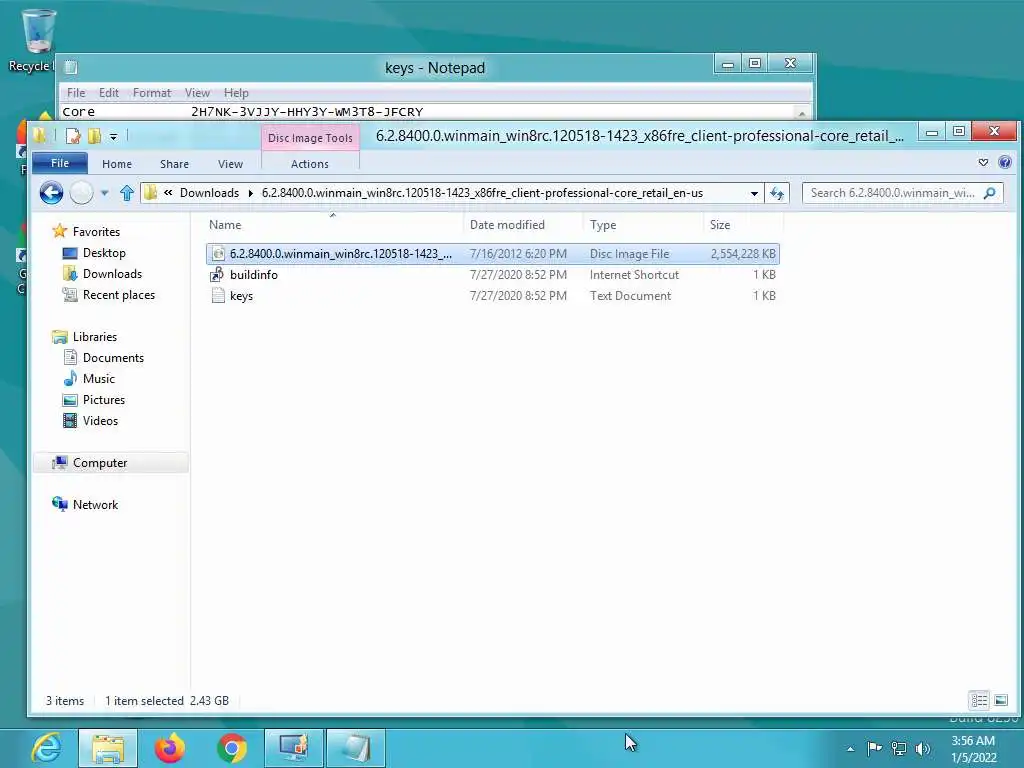This screenshot has width=1024, height=768.
Task: Open Downloads in the Favorites list
Action: (x=112, y=274)
